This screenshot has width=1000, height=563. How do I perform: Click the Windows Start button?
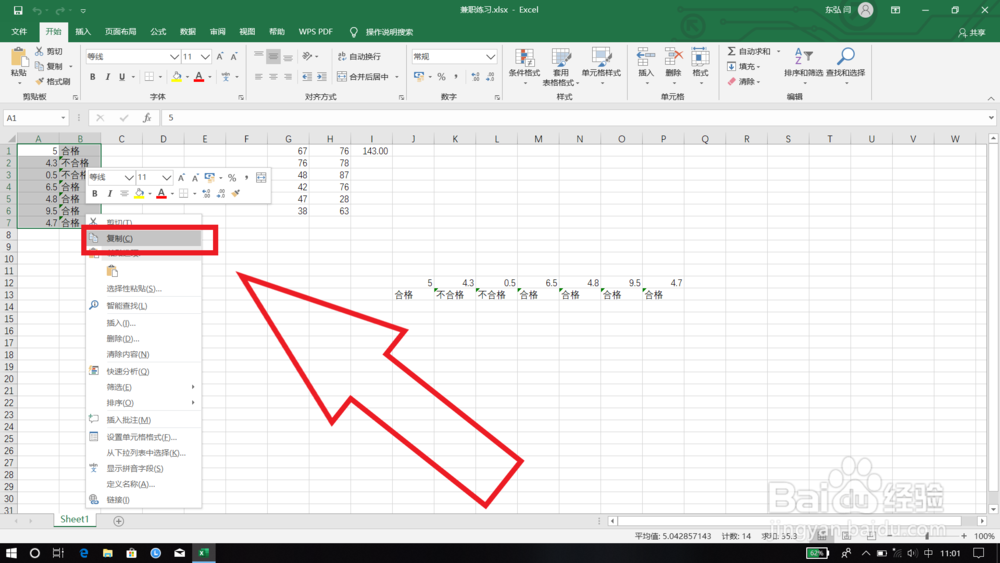tap(11, 553)
